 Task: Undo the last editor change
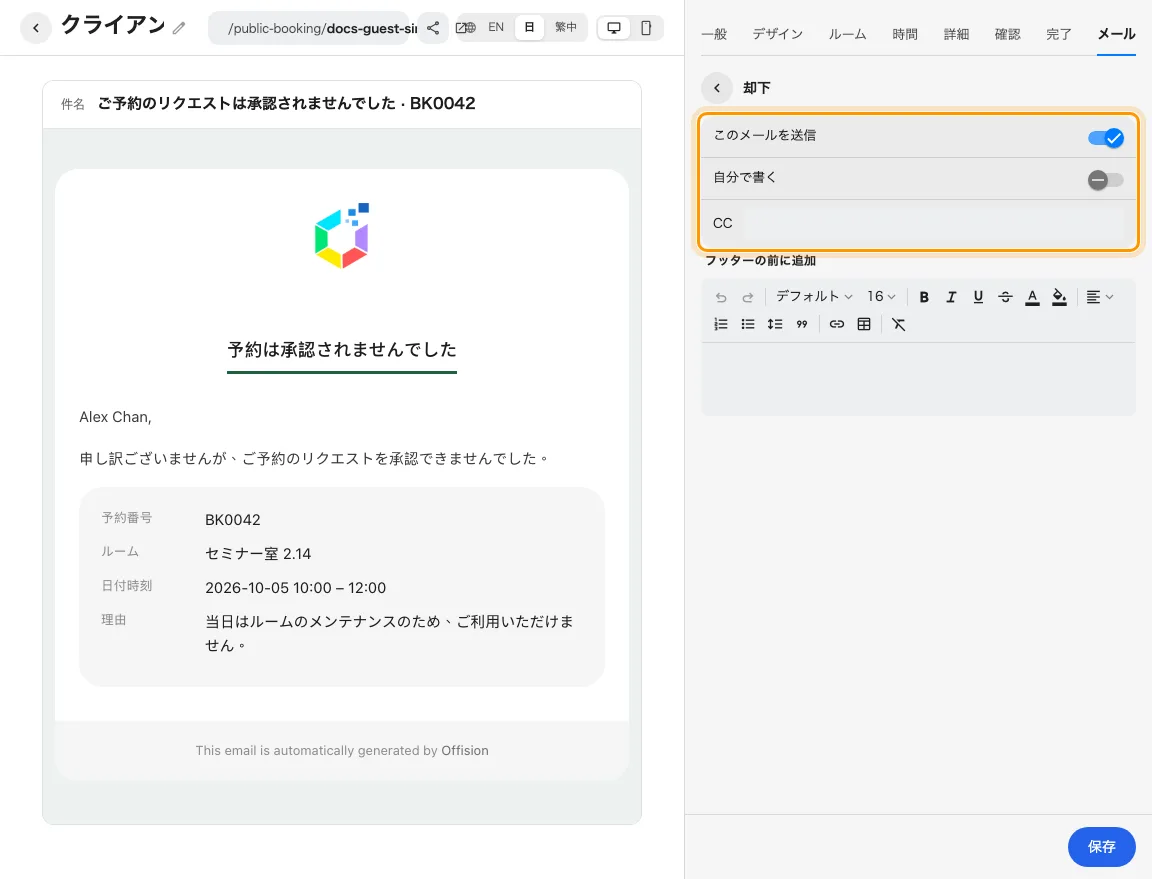pyautogui.click(x=721, y=297)
